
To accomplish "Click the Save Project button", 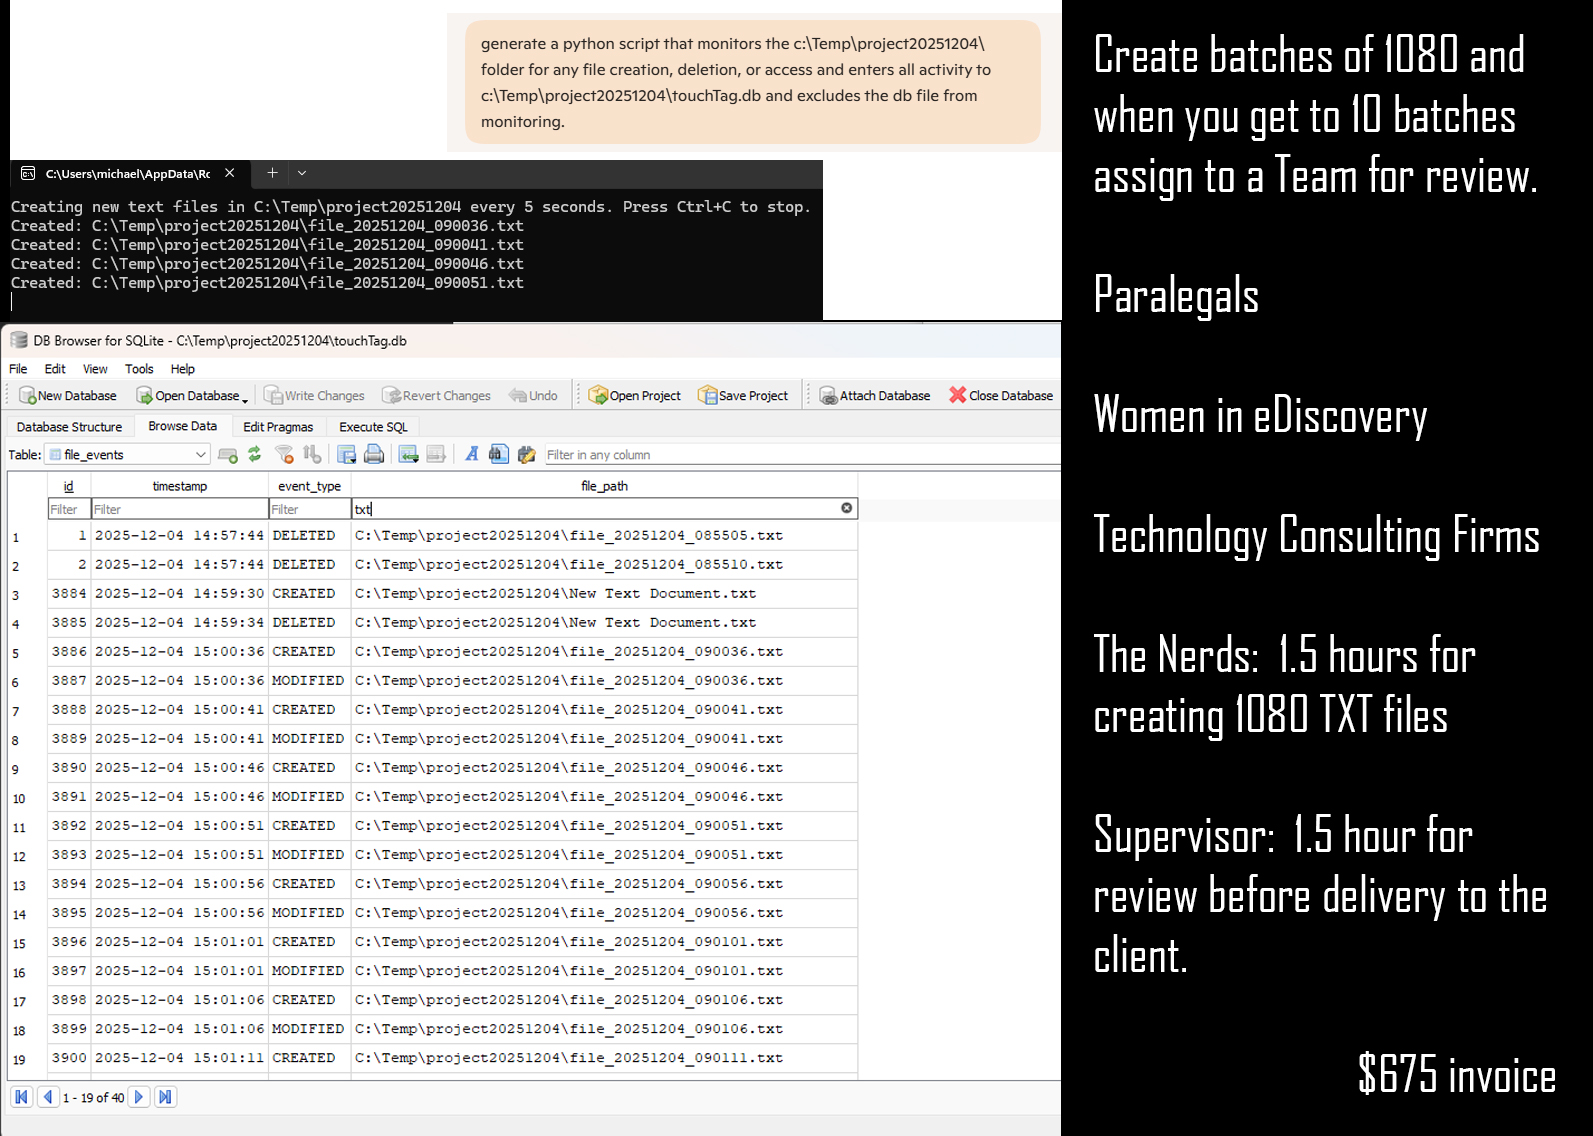I will coord(743,396).
